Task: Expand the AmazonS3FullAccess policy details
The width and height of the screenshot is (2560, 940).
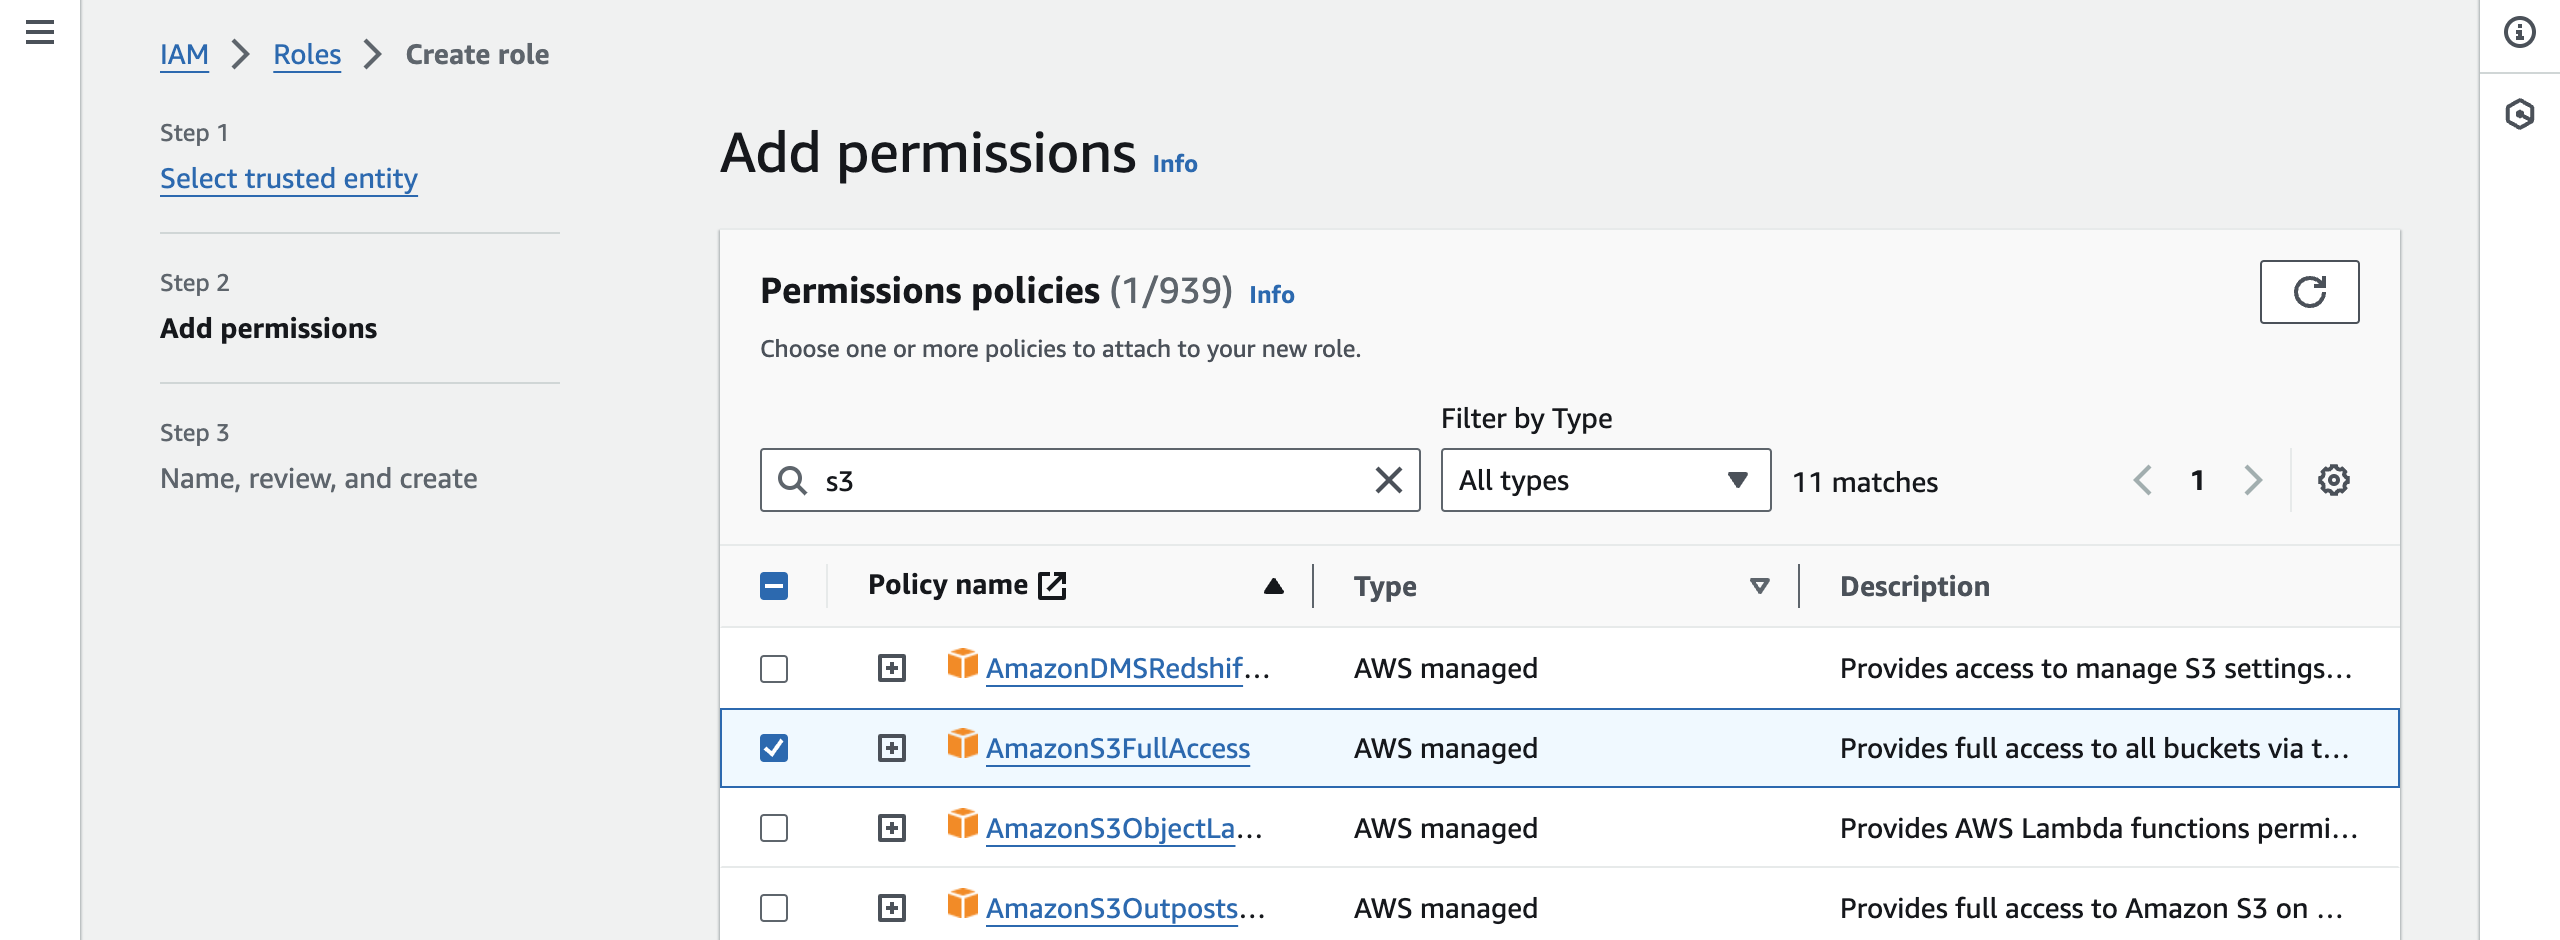Action: coord(892,748)
